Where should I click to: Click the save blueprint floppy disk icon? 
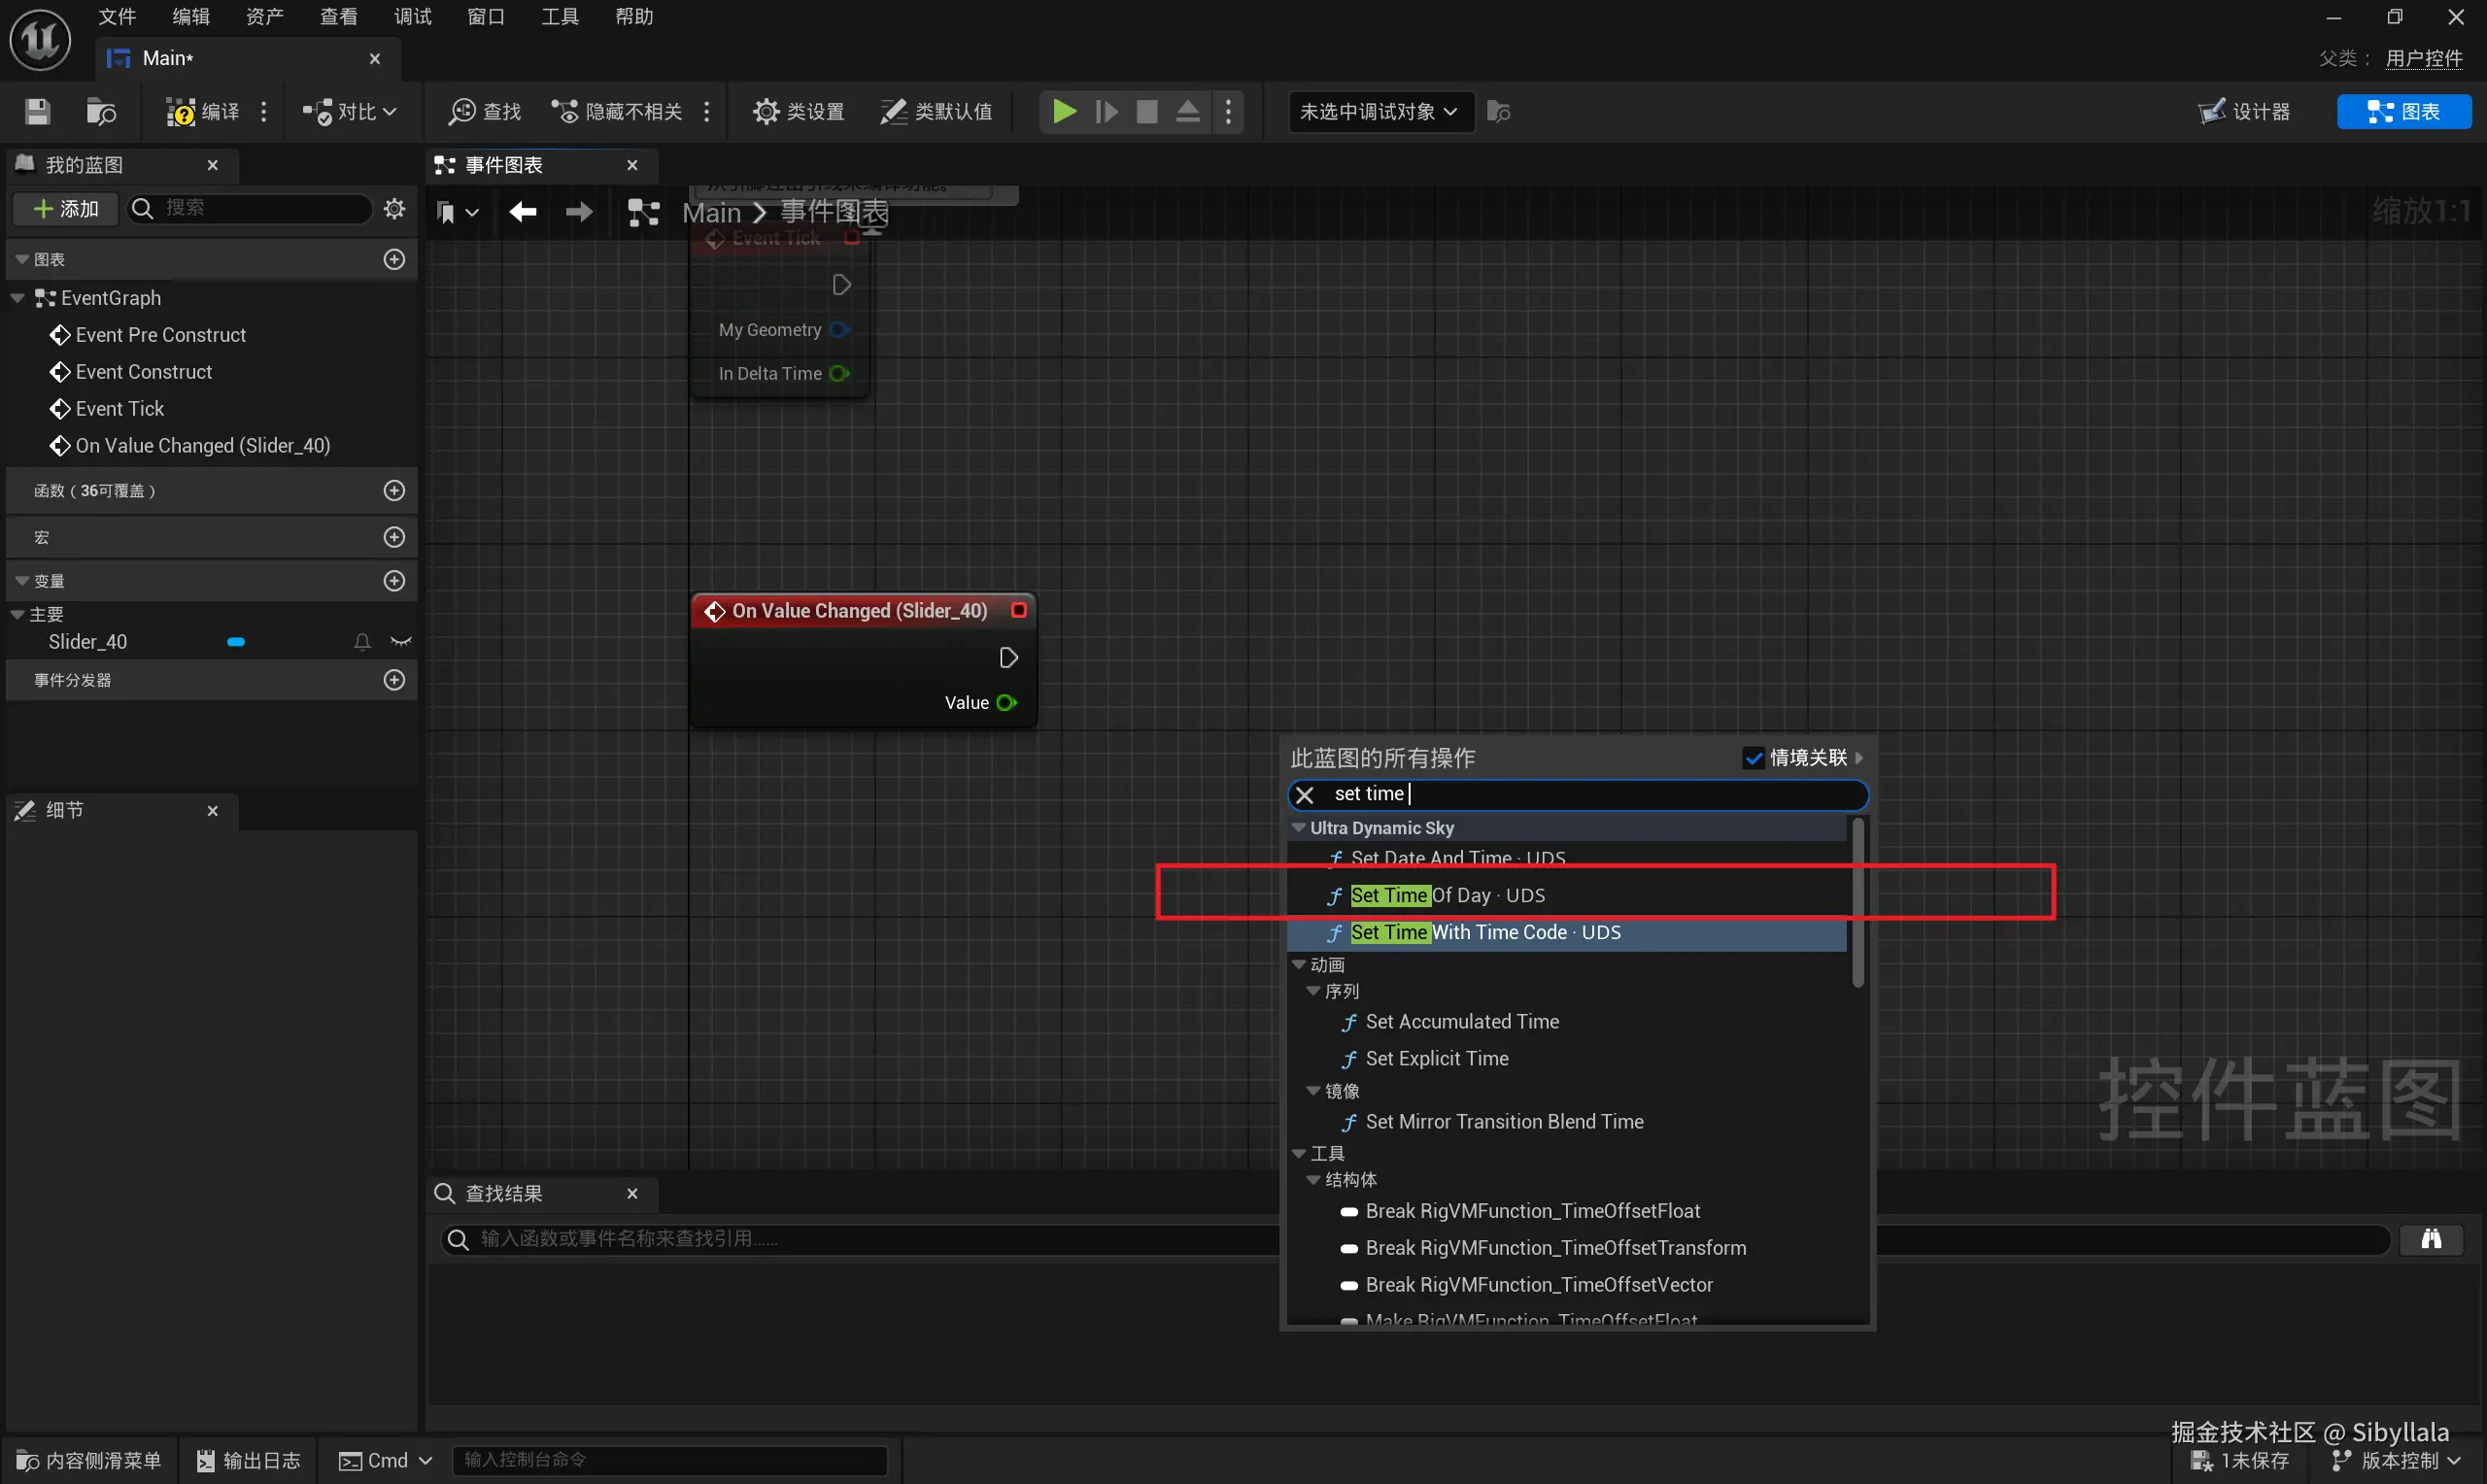[37, 111]
